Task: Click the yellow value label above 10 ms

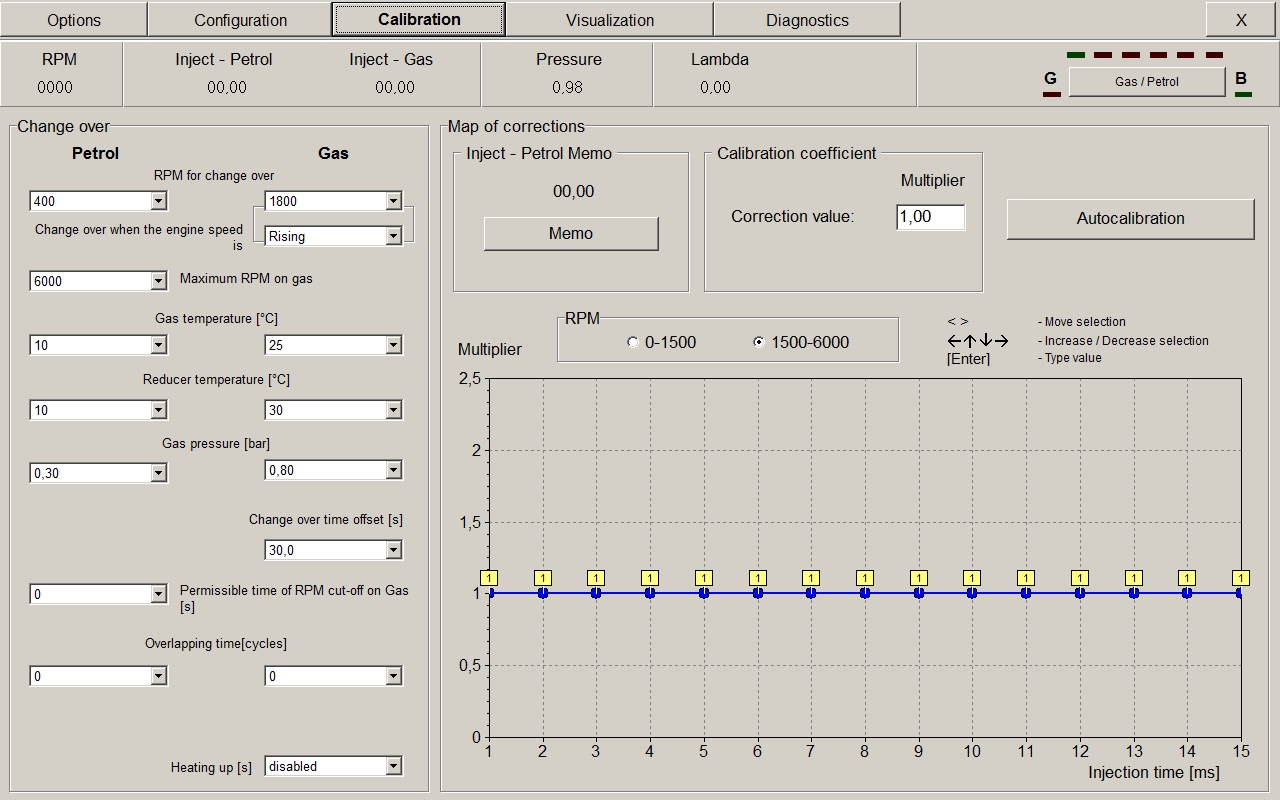Action: (x=972, y=578)
